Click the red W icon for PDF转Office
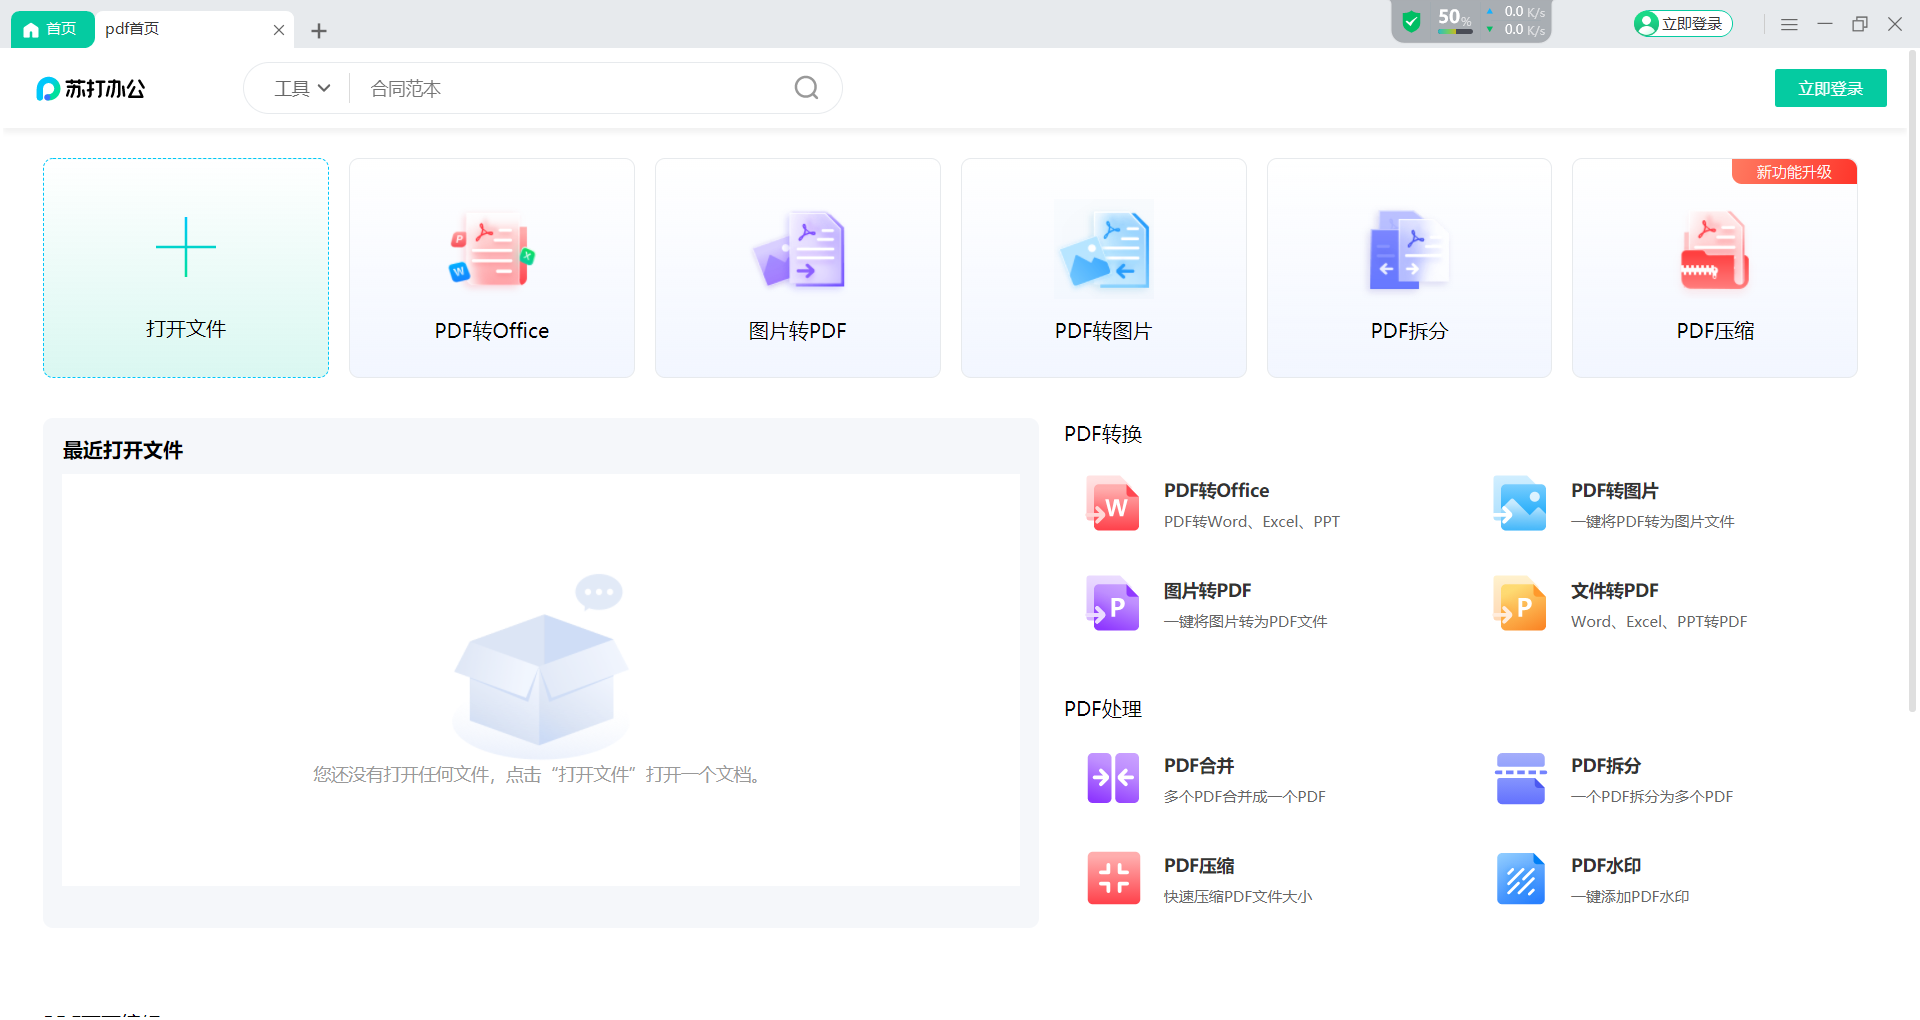The width and height of the screenshot is (1920, 1020). (1113, 503)
